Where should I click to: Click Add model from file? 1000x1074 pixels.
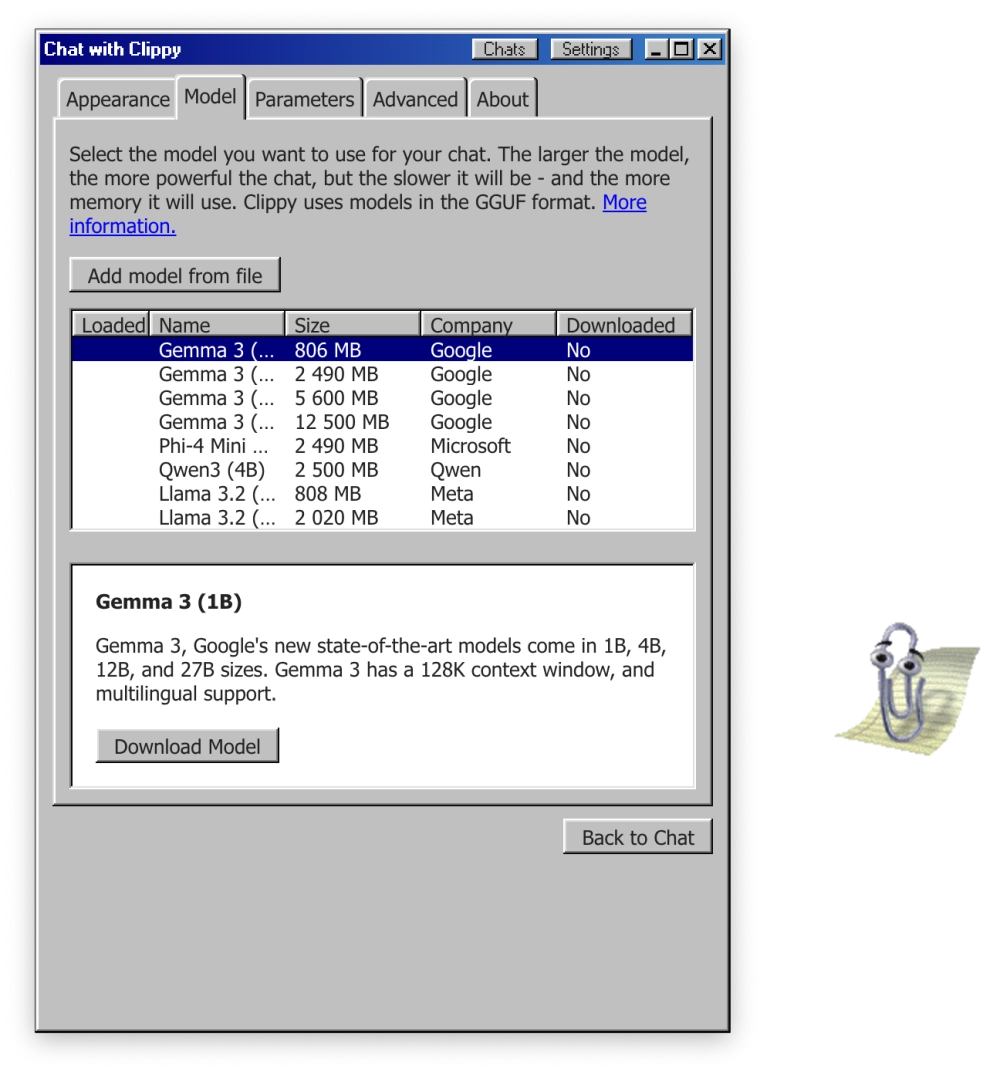(x=175, y=276)
